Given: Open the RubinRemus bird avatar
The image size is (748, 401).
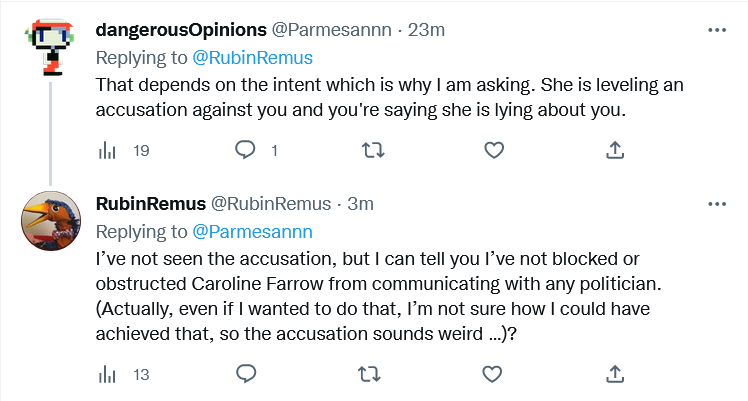Looking at the screenshot, I should tap(51, 221).
